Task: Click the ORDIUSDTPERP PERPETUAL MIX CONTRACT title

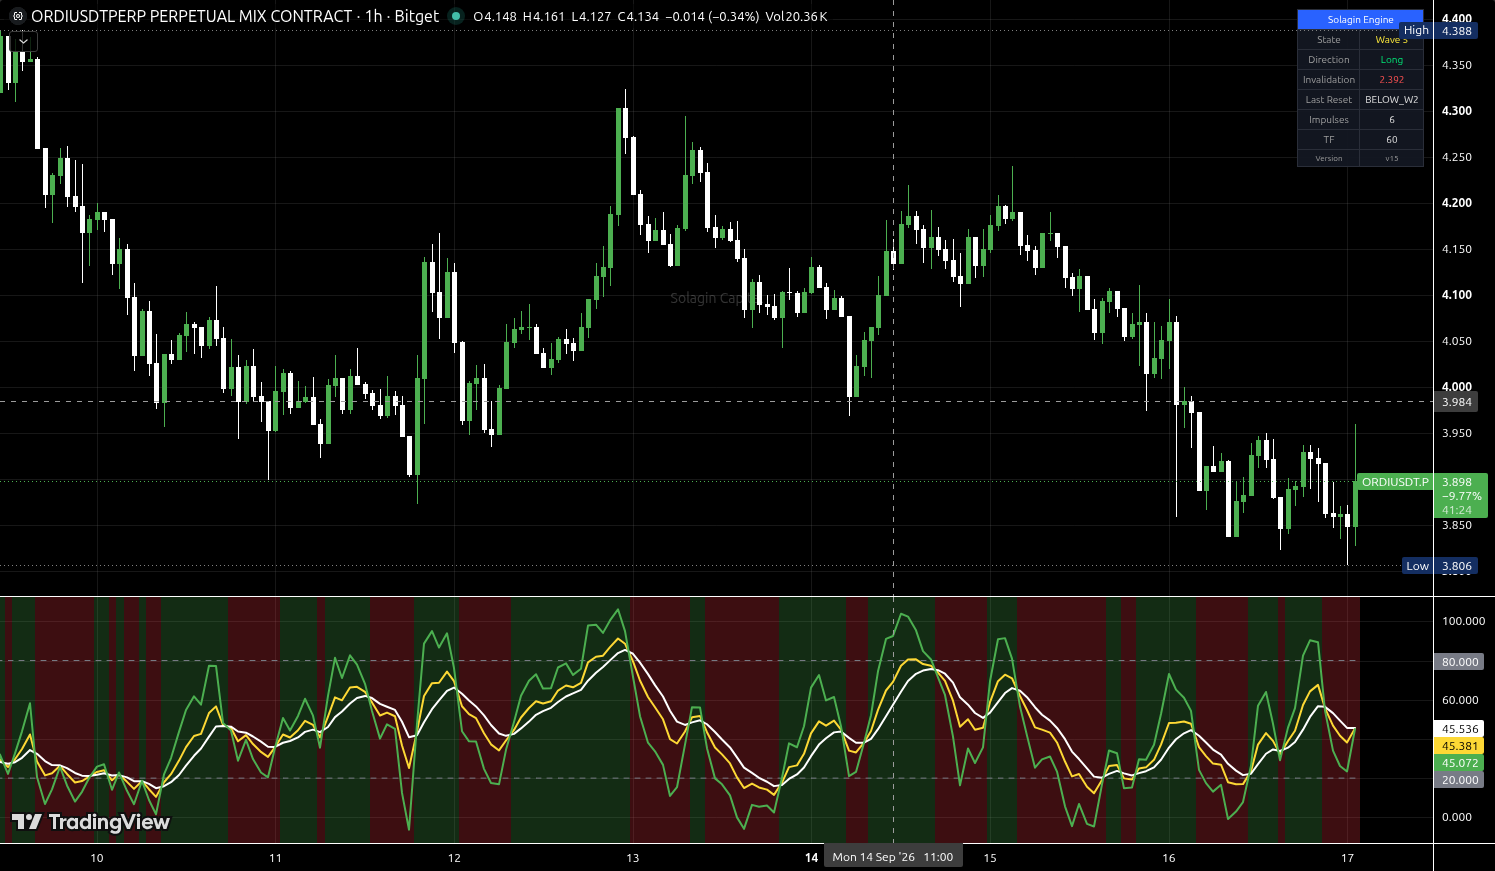Action: [x=192, y=16]
